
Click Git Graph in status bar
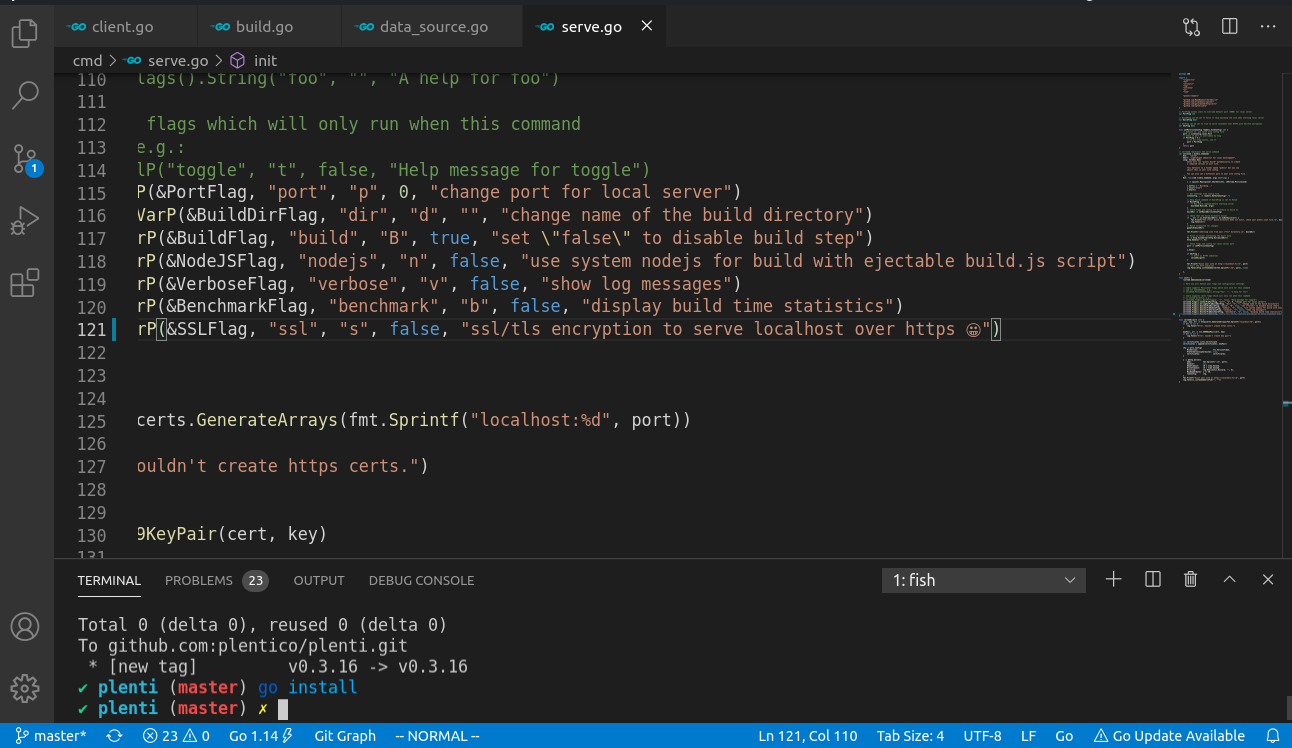pos(345,736)
